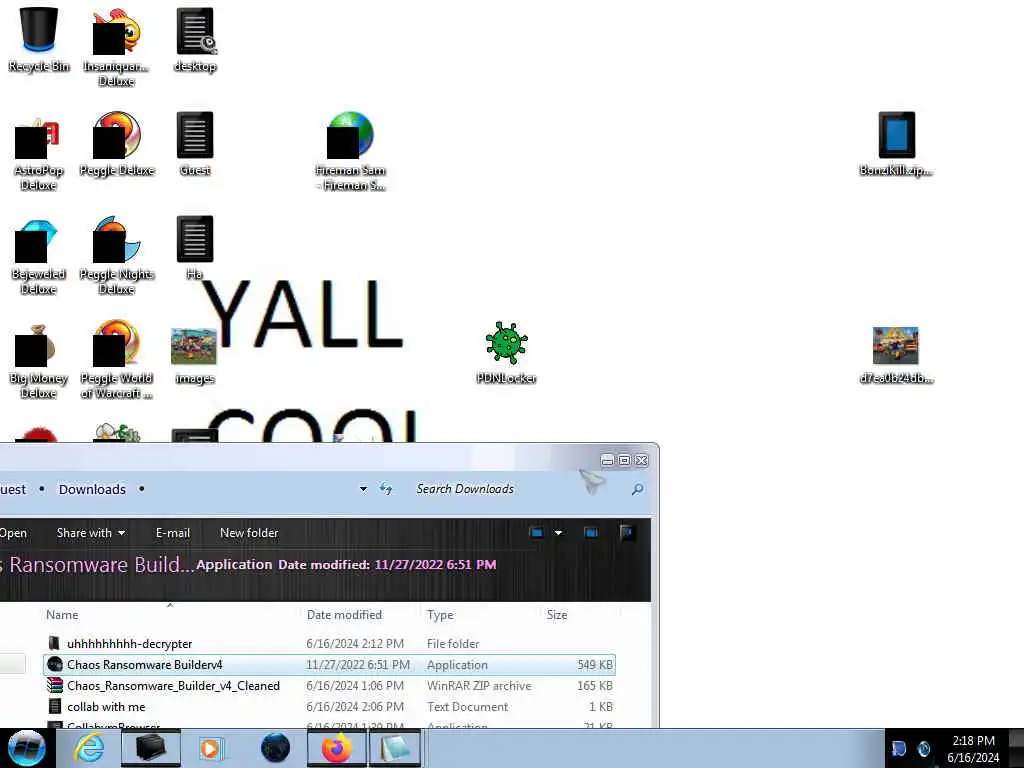Sort files by Type column
The width and height of the screenshot is (1024, 768).
(x=440, y=615)
